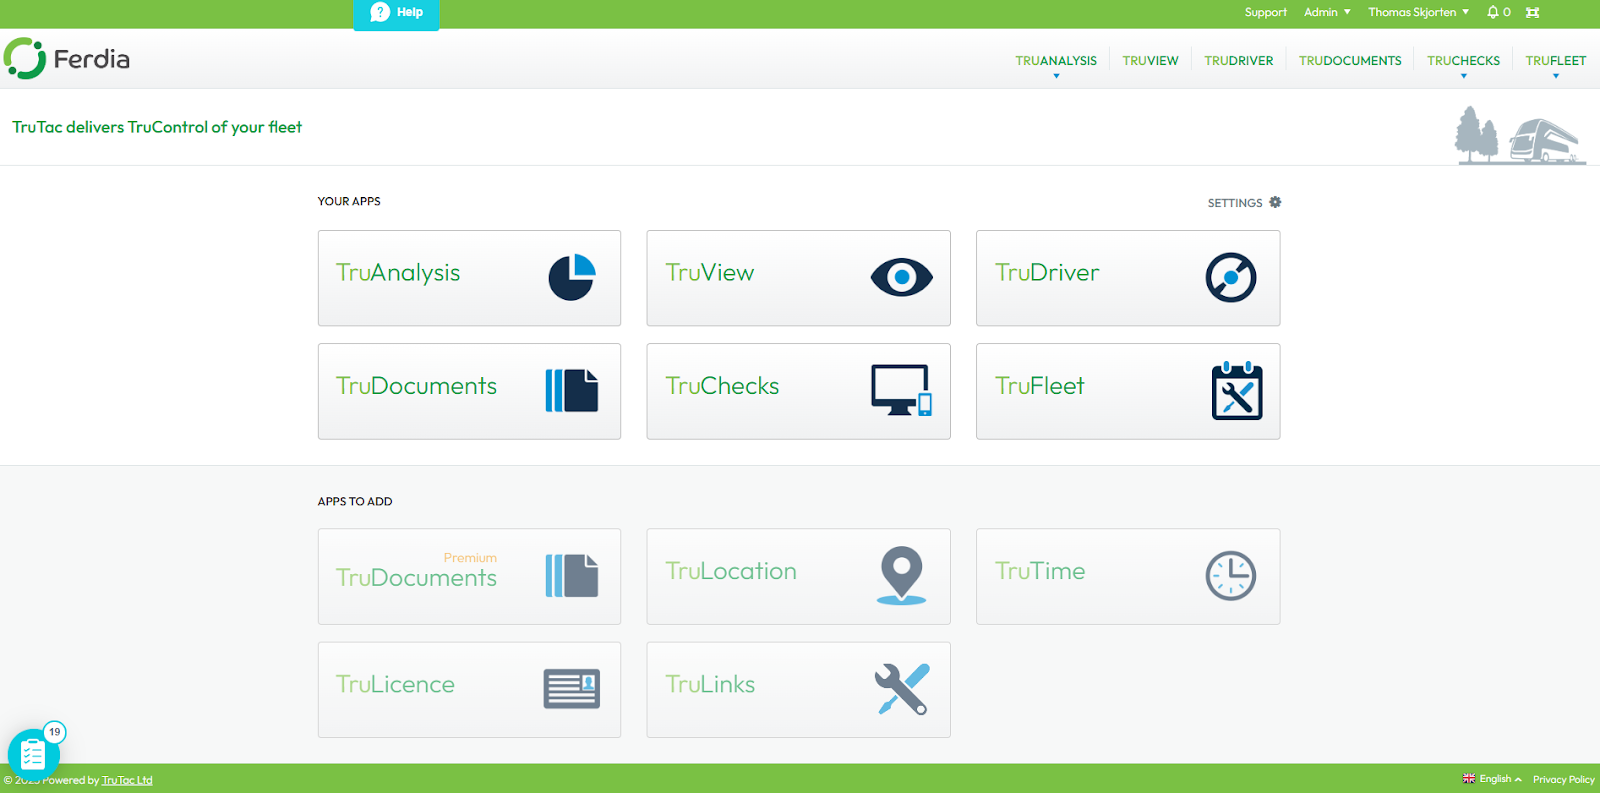Click the UK flag language icon

(x=1469, y=779)
